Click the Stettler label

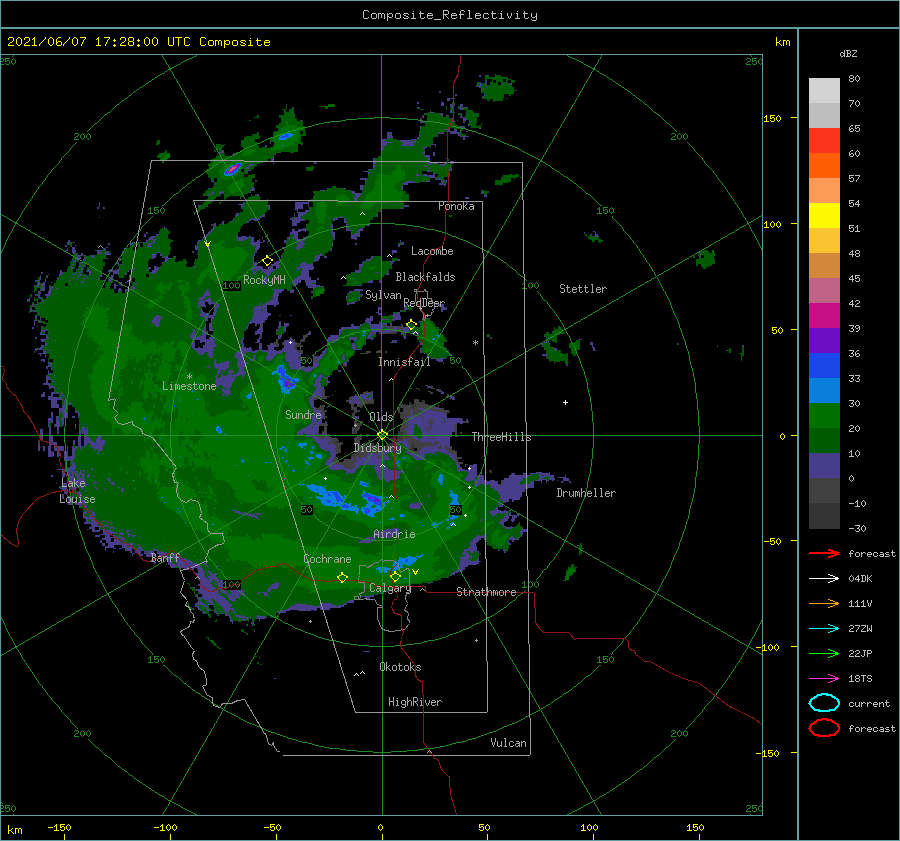click(x=583, y=289)
